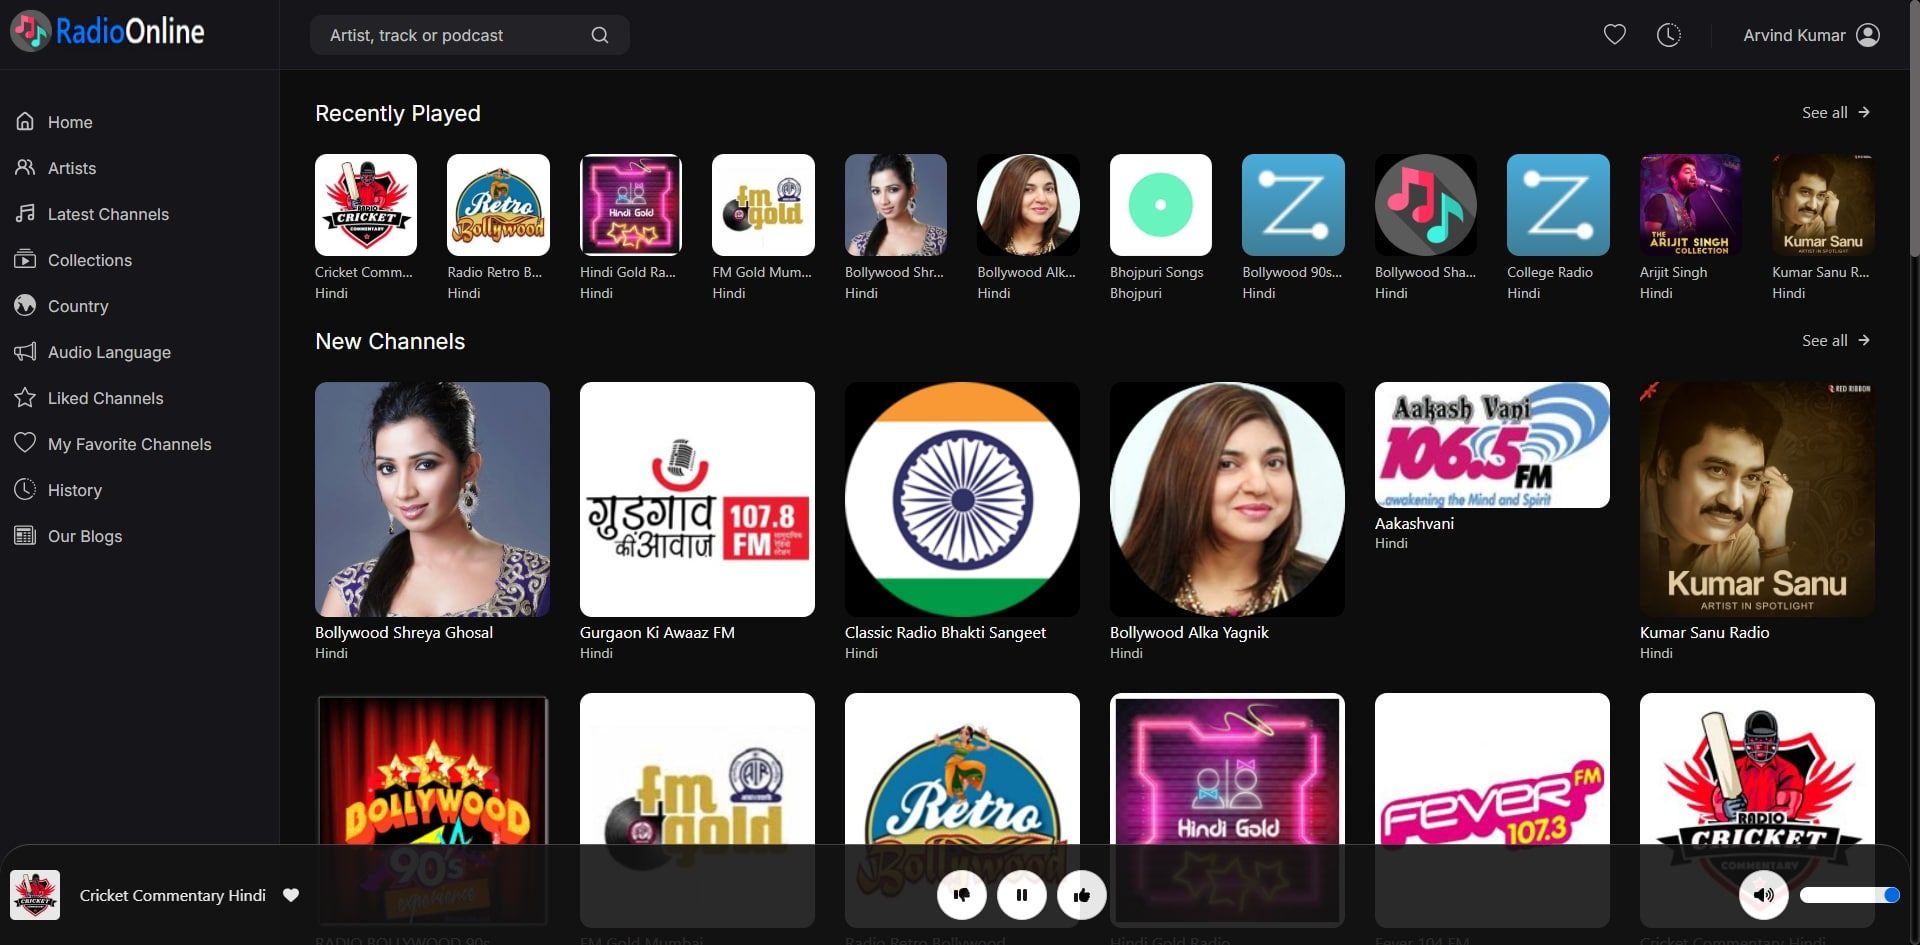
Task: Click the Audio Language megaphone icon
Action: (25, 351)
